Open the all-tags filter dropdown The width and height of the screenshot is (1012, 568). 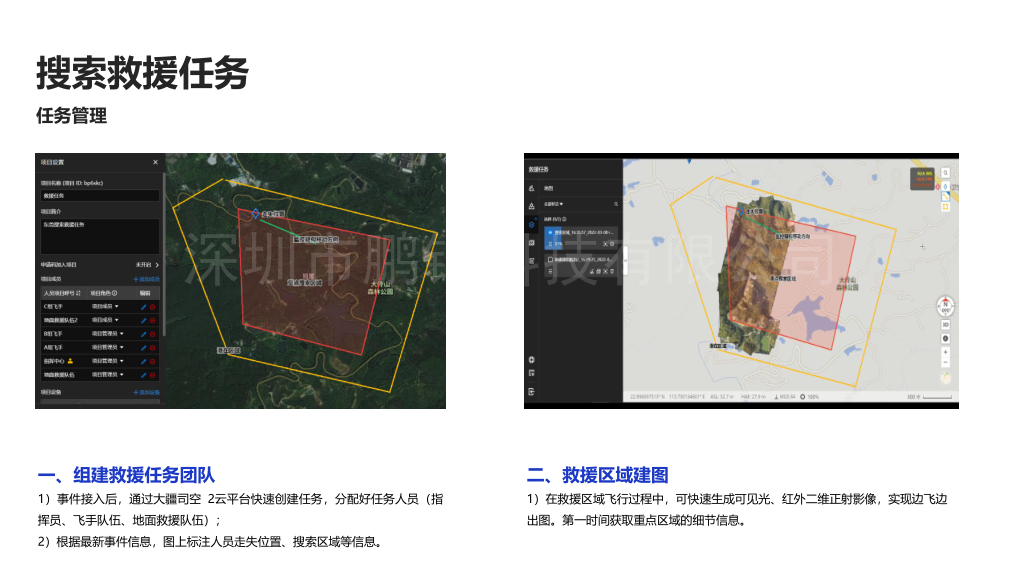(554, 204)
